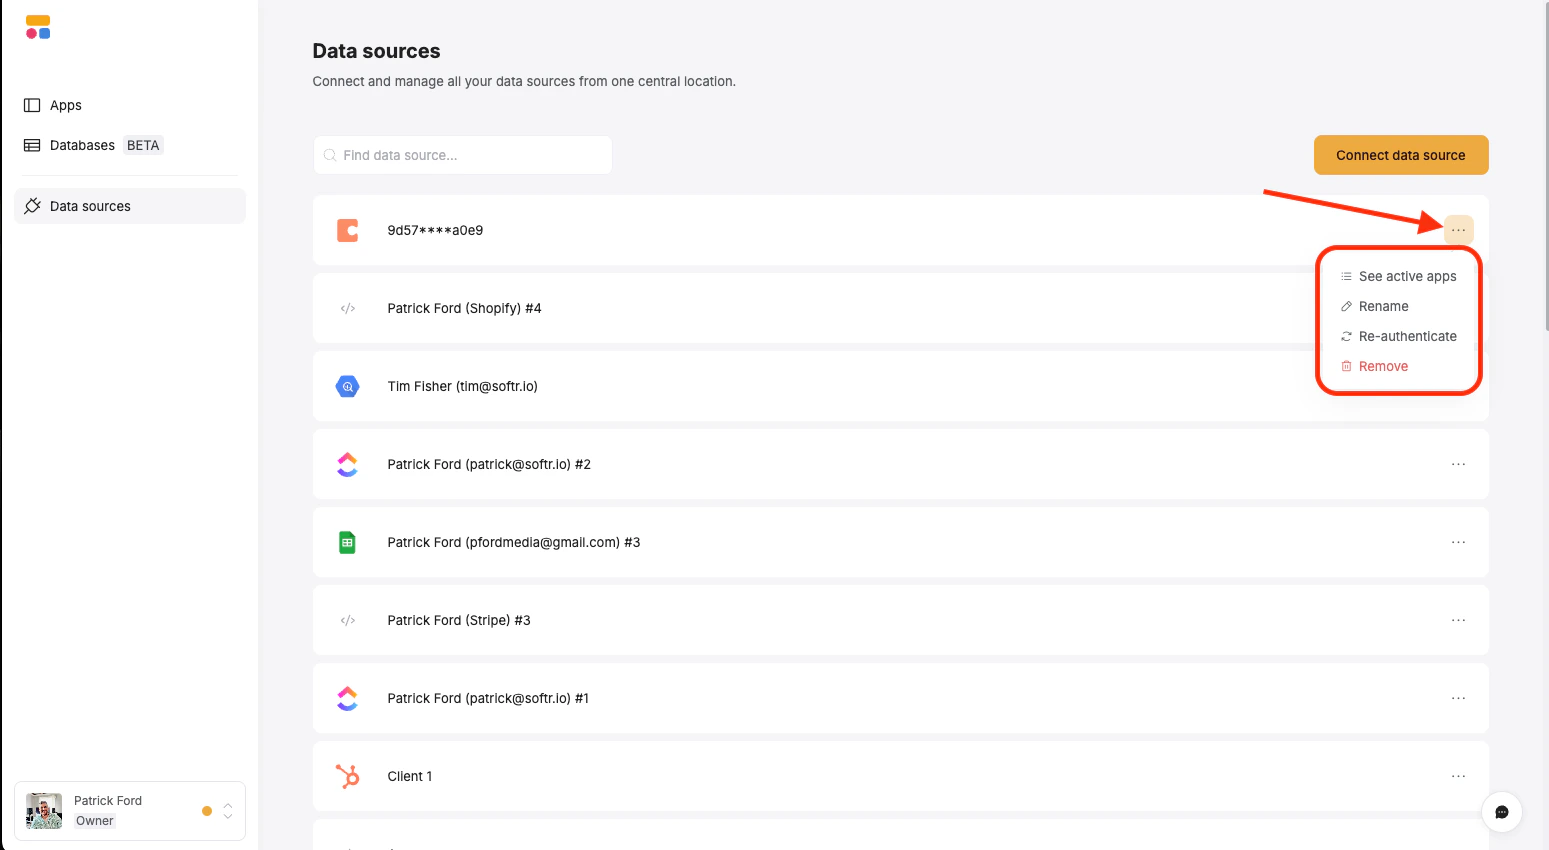Screen dimensions: 1549x850
Task: Click the Connect data source button
Action: point(1400,155)
